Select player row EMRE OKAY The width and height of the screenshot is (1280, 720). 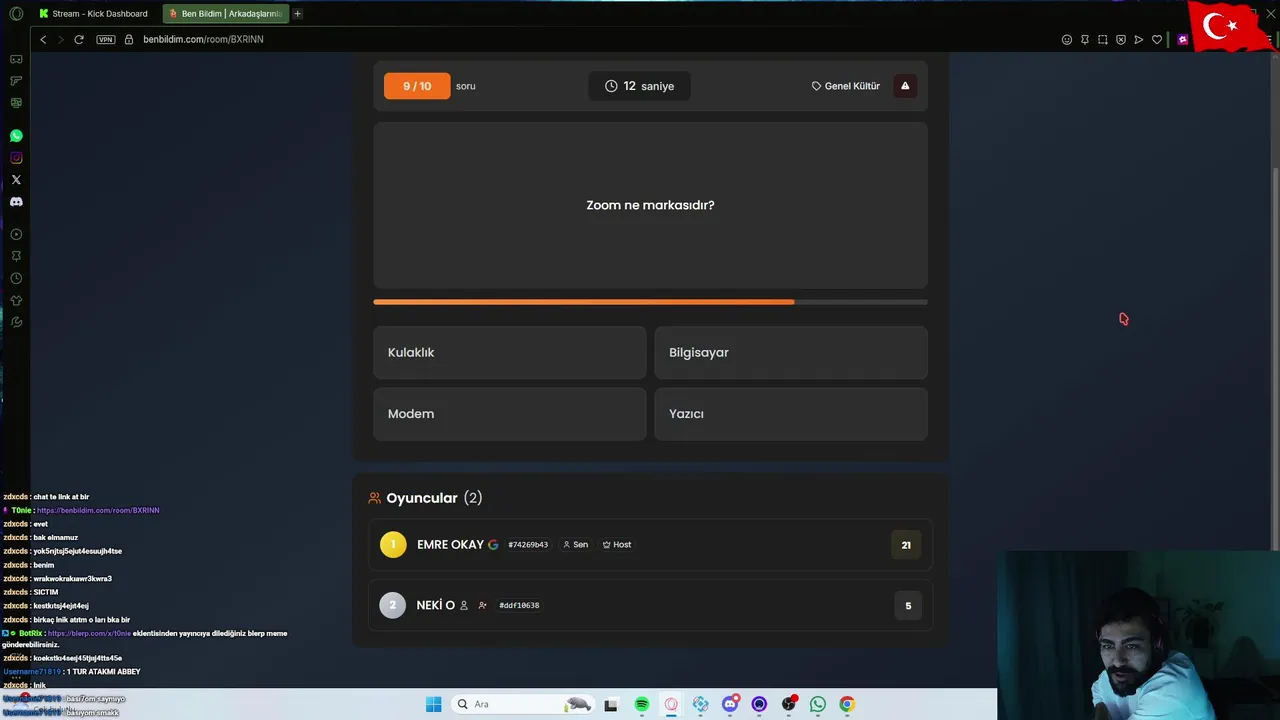pyautogui.click(x=650, y=545)
